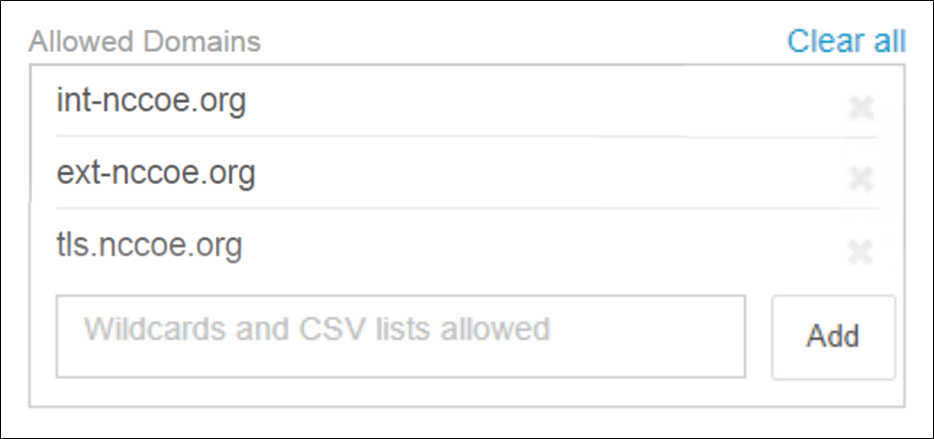This screenshot has width=934, height=439.
Task: Clear all allowed domains
Action: tap(846, 41)
